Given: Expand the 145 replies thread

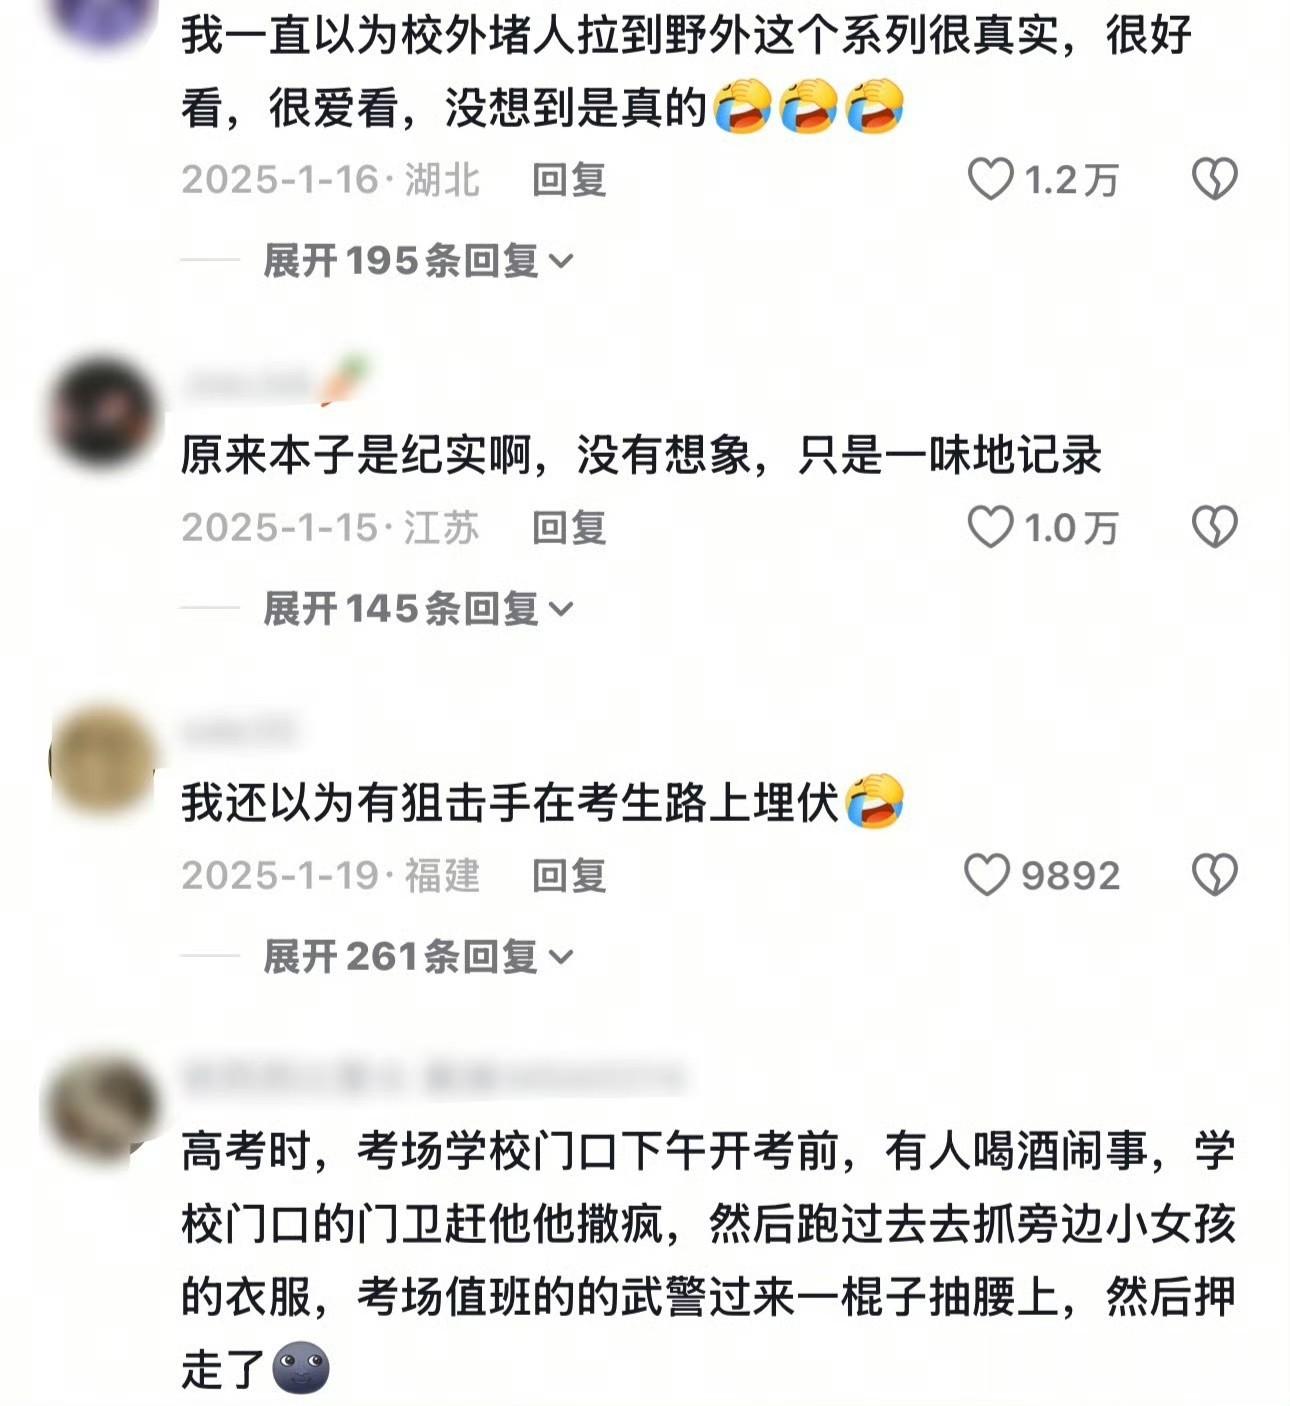Looking at the screenshot, I should click(x=418, y=609).
